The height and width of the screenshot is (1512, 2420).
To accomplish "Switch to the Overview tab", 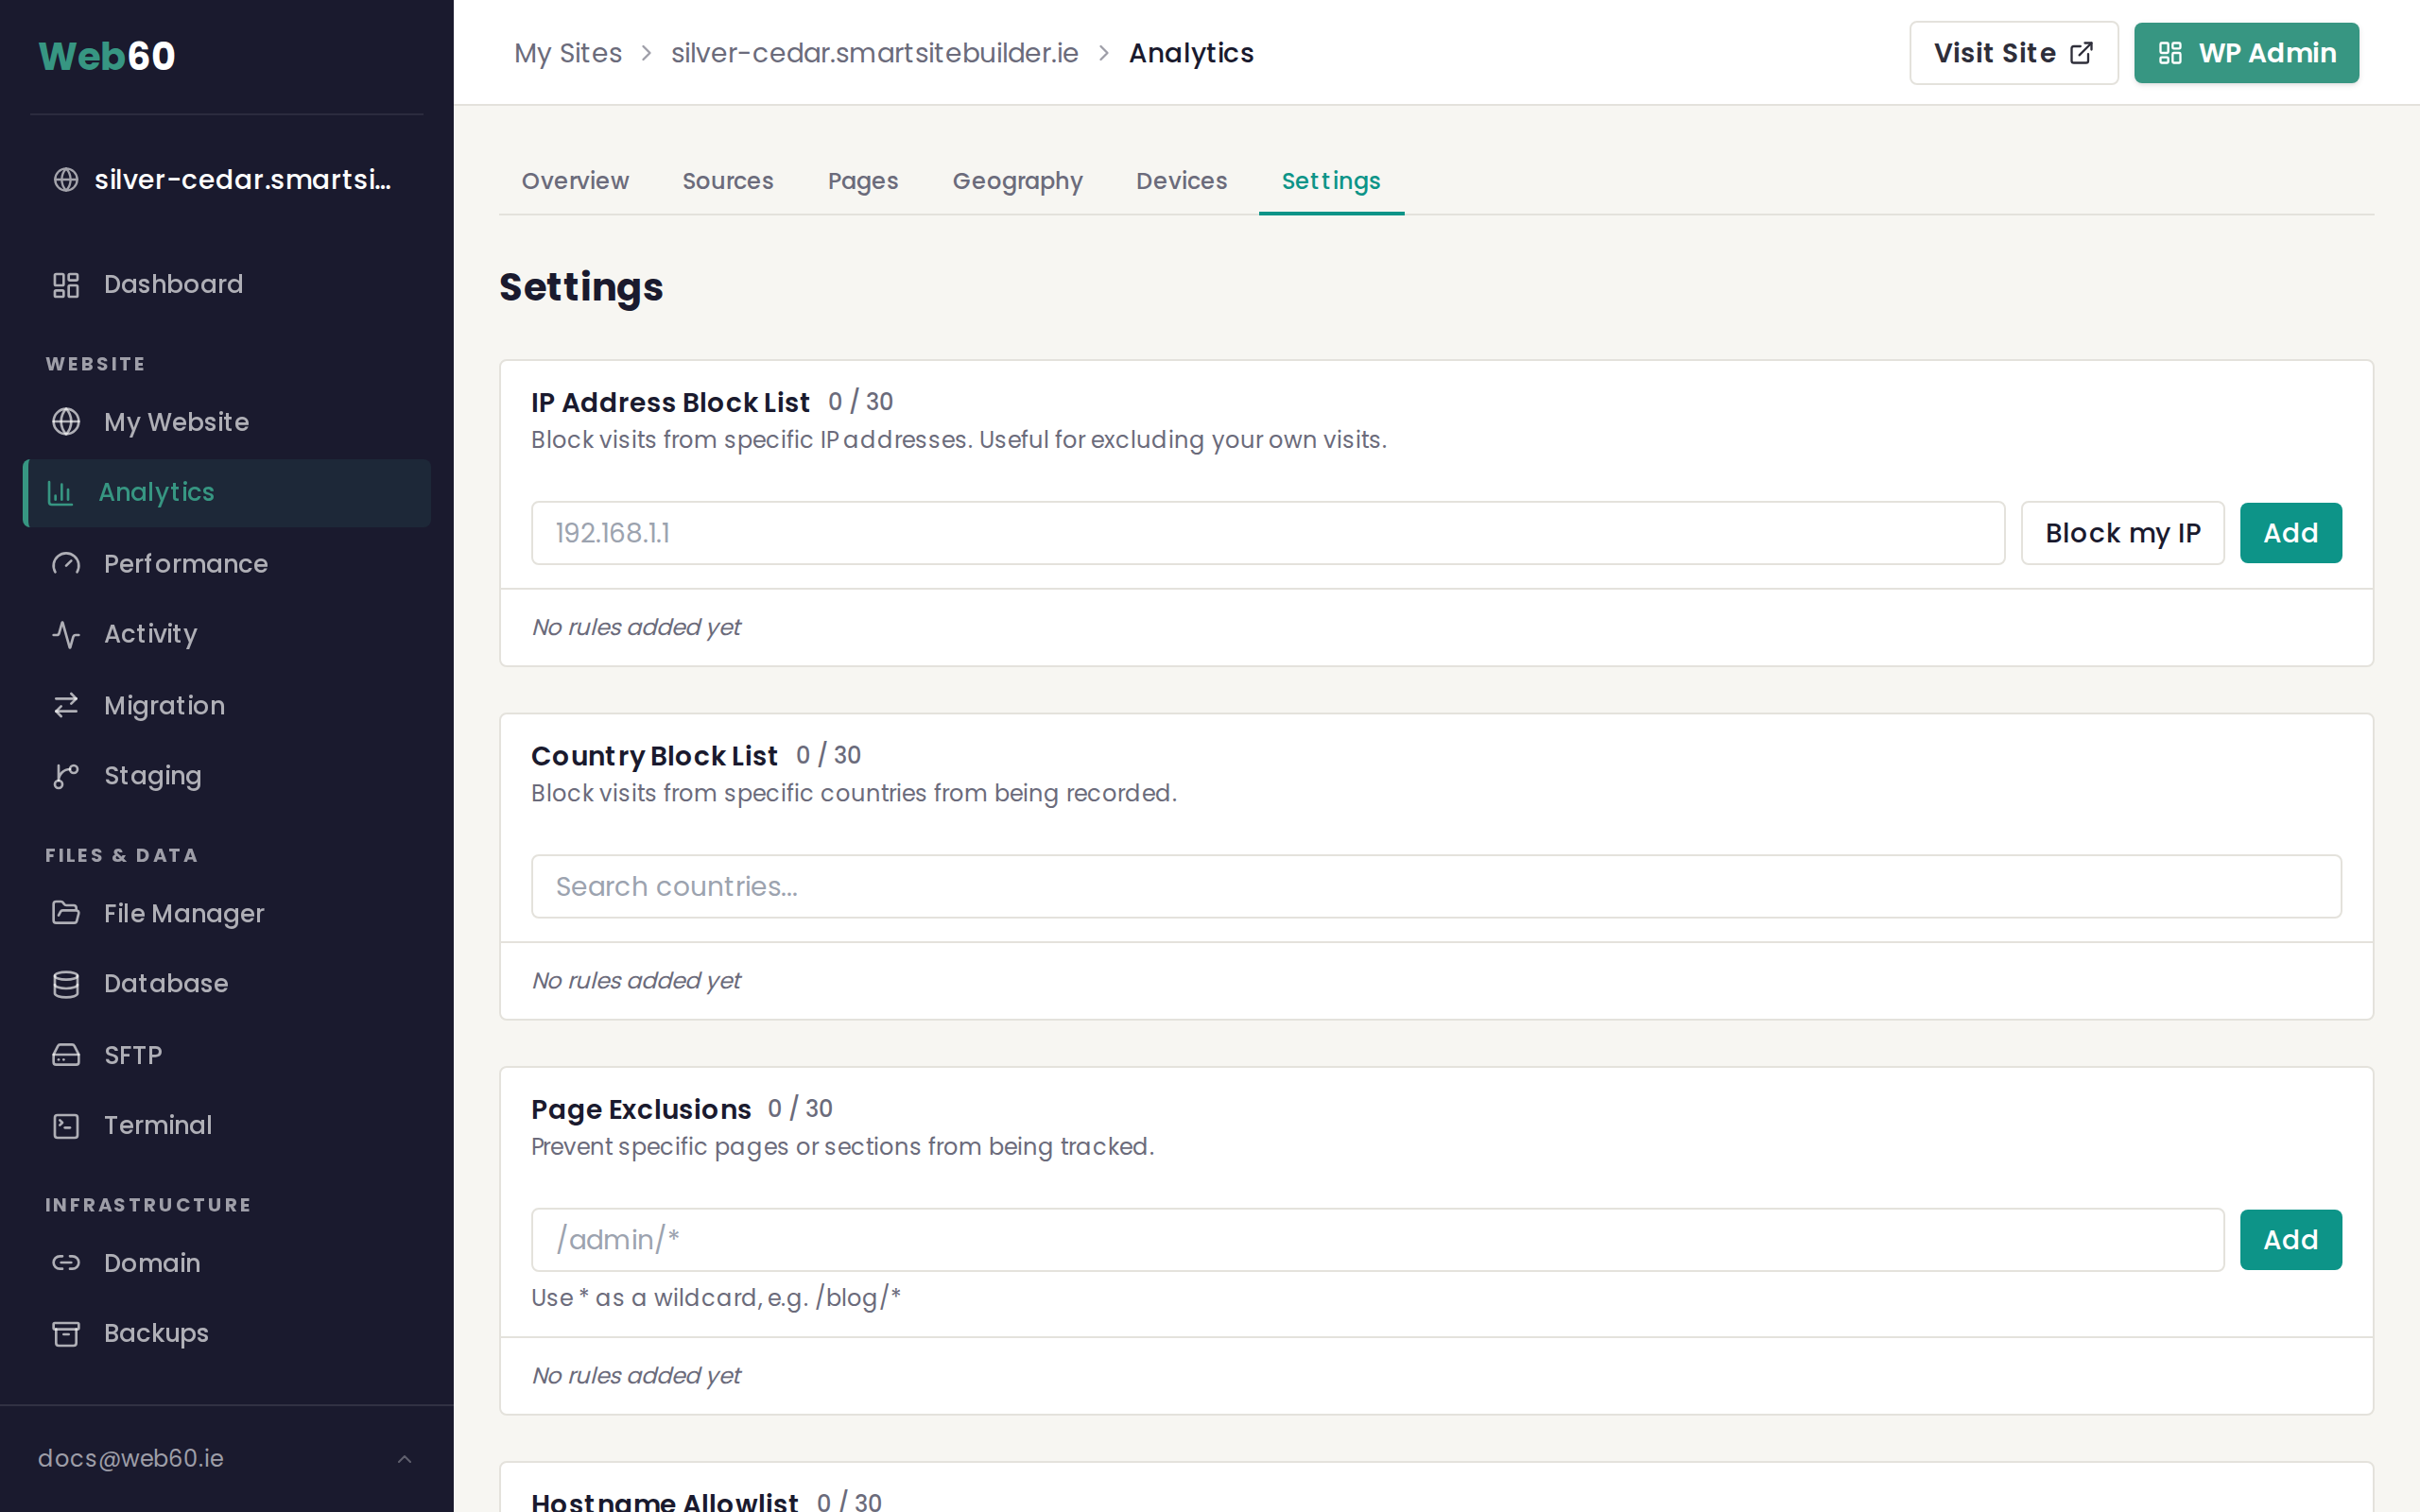I will coord(575,181).
